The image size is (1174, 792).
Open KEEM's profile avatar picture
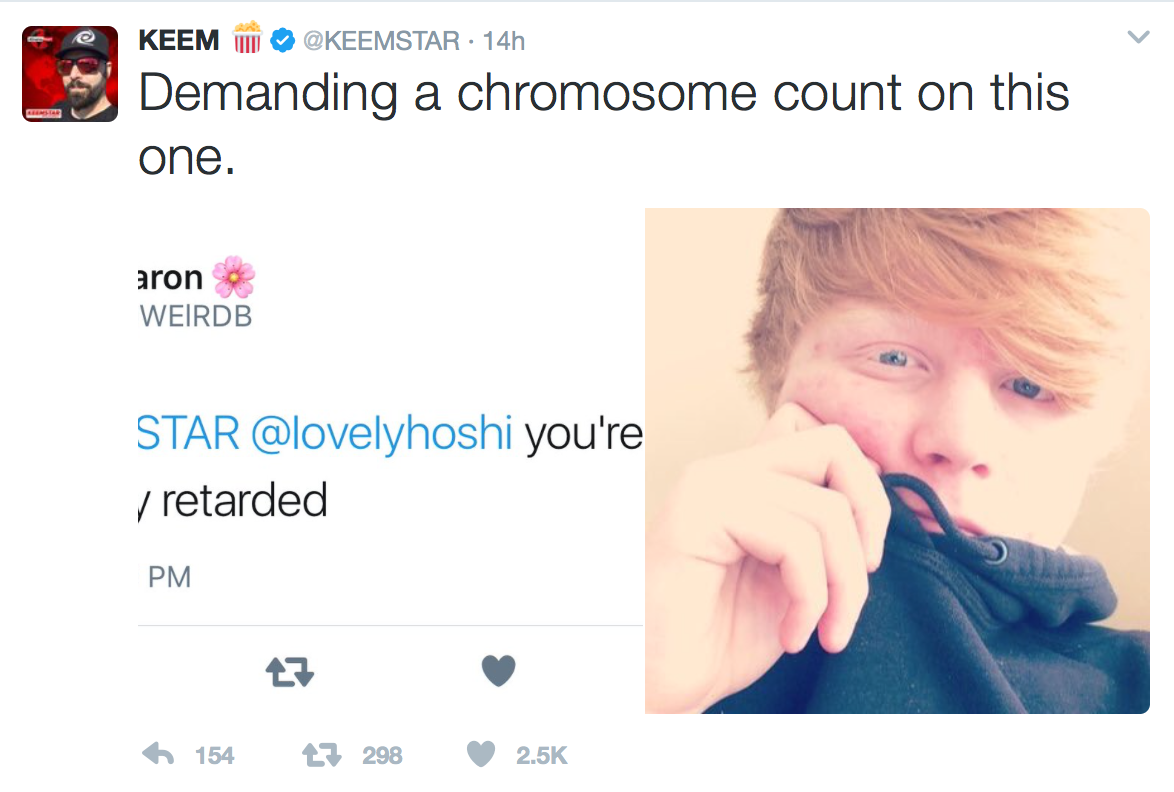click(x=70, y=74)
